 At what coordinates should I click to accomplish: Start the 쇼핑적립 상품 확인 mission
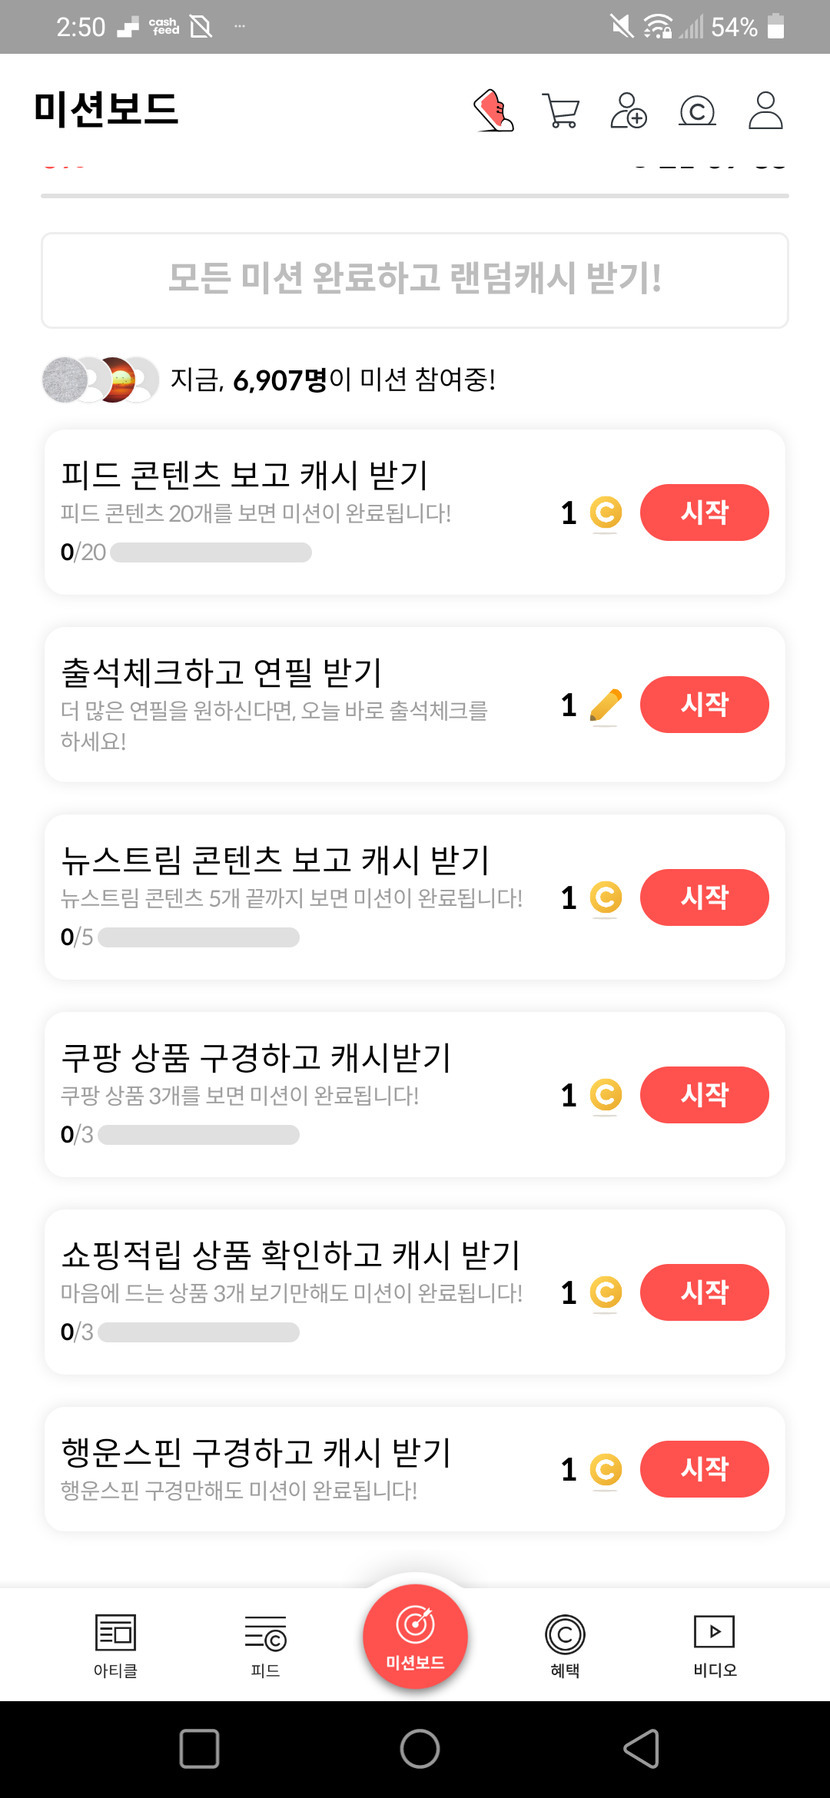point(704,1292)
